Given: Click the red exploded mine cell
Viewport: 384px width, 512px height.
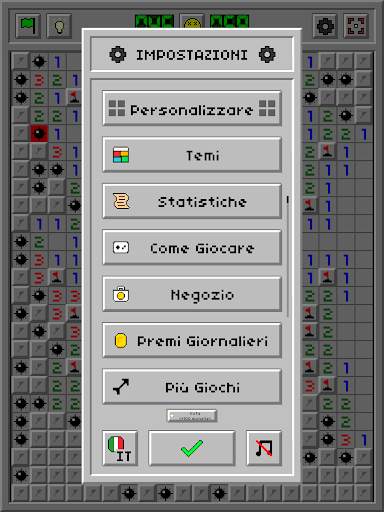Looking at the screenshot, I should coord(39,134).
